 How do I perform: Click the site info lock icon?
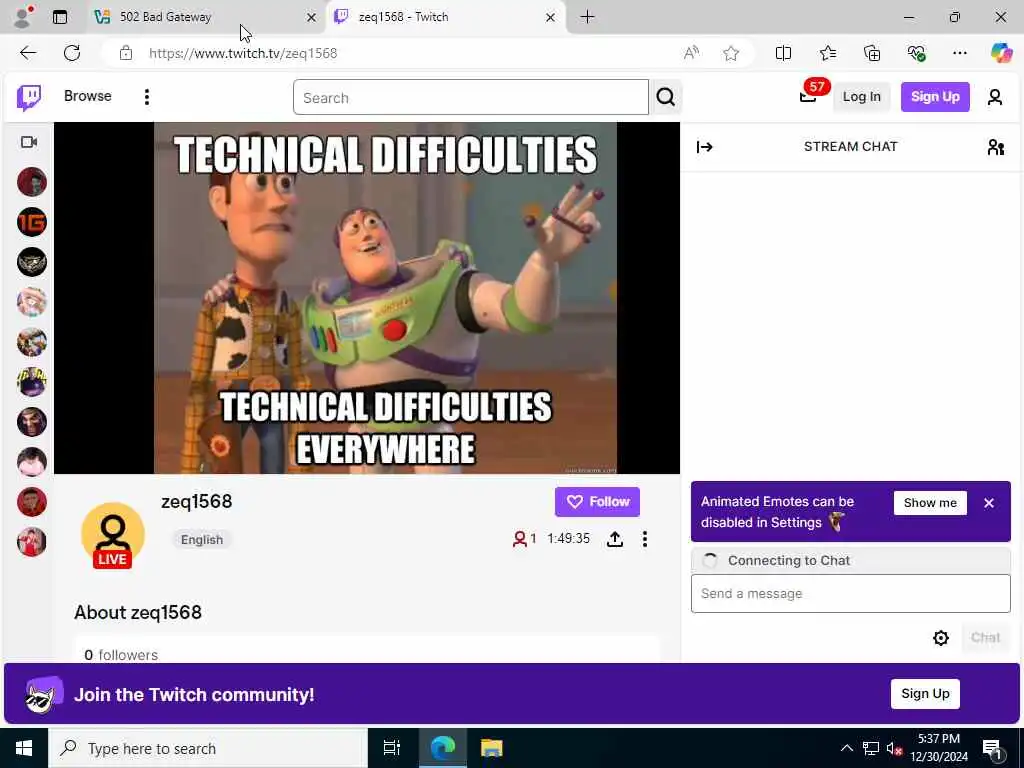126,53
